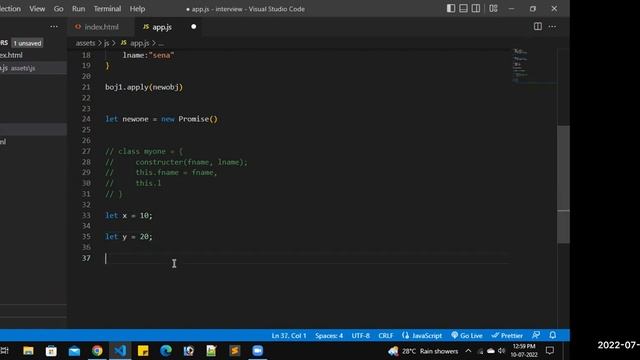Toggle primary sidebar layout icon
This screenshot has height=360, width=640.
click(451, 9)
